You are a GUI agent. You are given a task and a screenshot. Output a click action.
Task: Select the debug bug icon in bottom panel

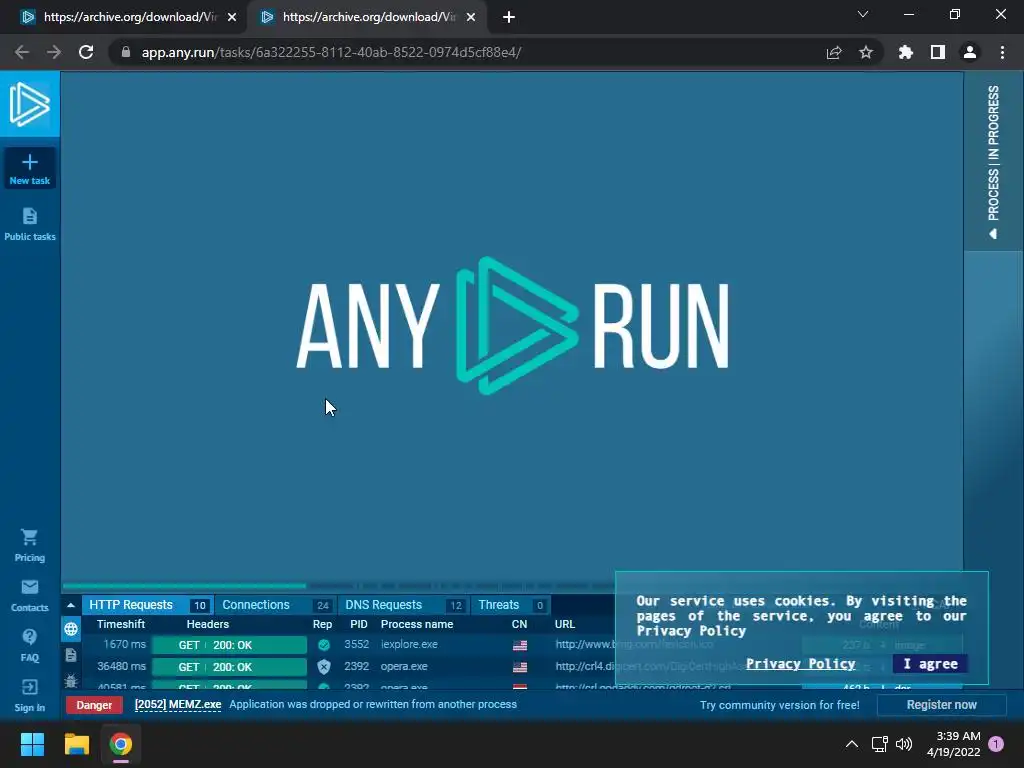71,681
